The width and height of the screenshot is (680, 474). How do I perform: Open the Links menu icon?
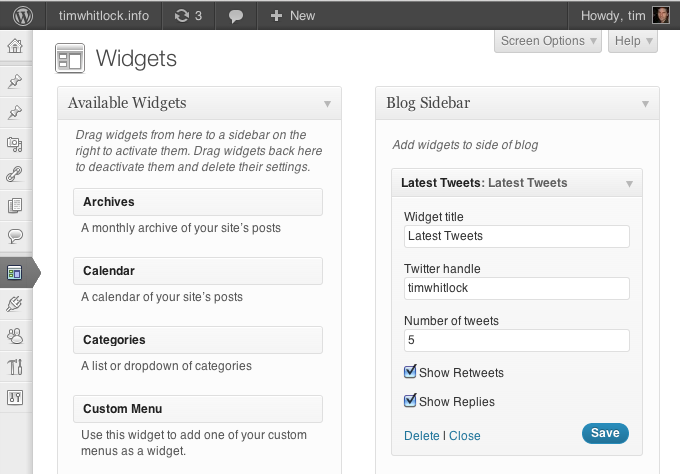coord(15,174)
